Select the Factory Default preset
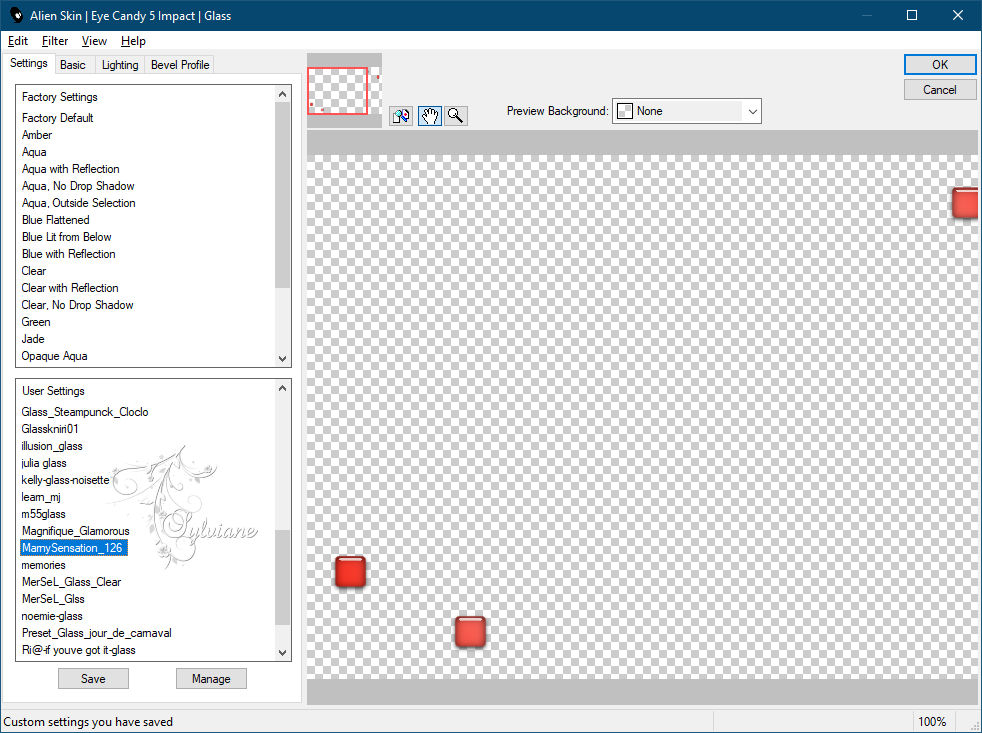The height and width of the screenshot is (733, 982). tap(58, 118)
